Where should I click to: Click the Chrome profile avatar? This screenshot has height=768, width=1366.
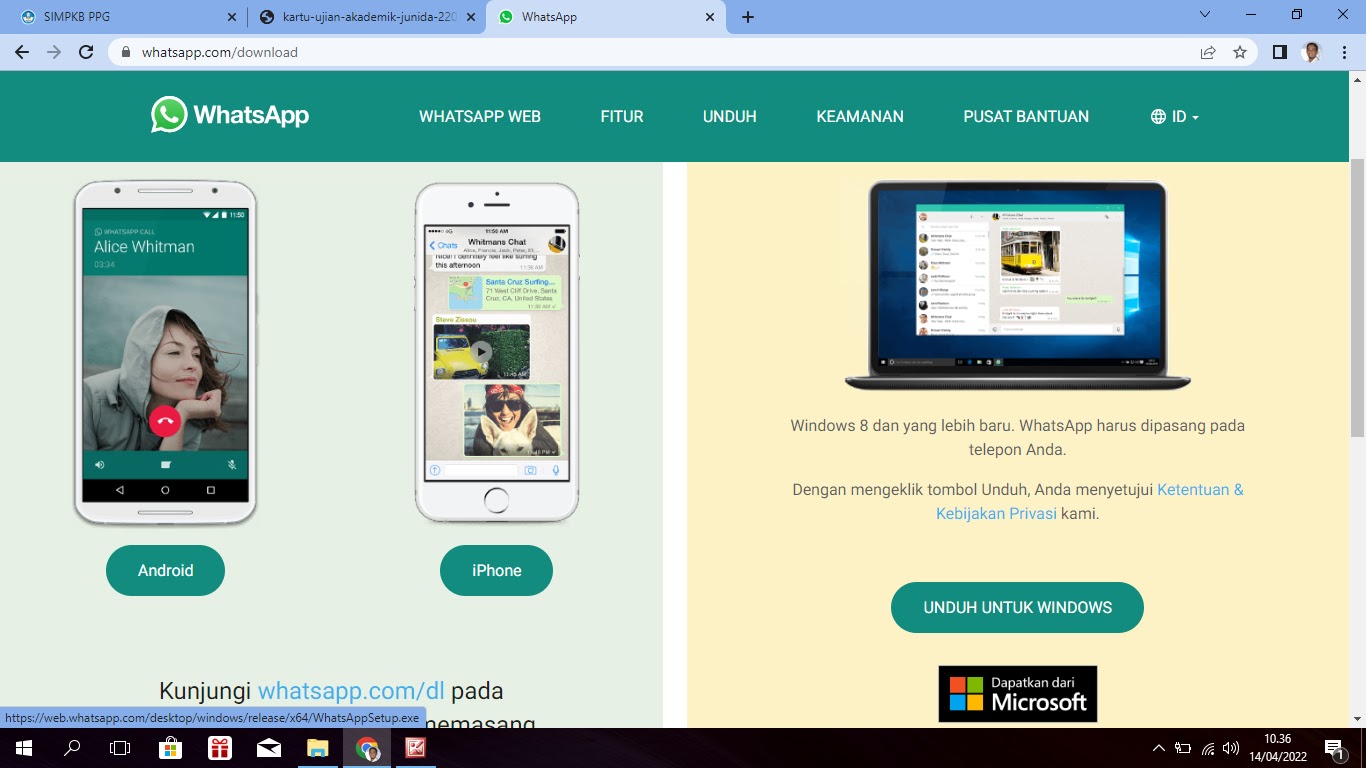click(x=1312, y=52)
